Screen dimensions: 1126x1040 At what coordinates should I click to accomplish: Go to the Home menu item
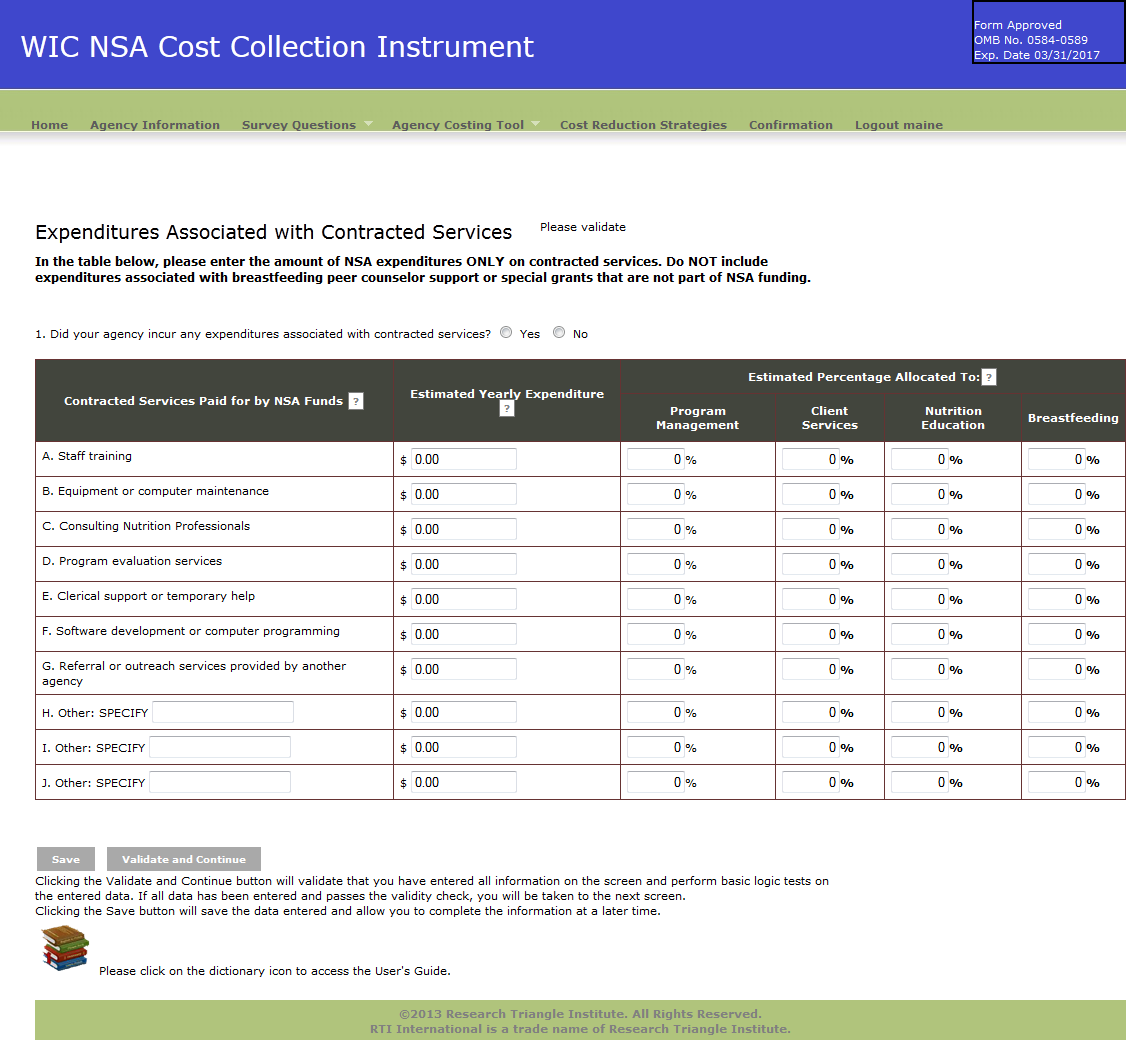[50, 124]
